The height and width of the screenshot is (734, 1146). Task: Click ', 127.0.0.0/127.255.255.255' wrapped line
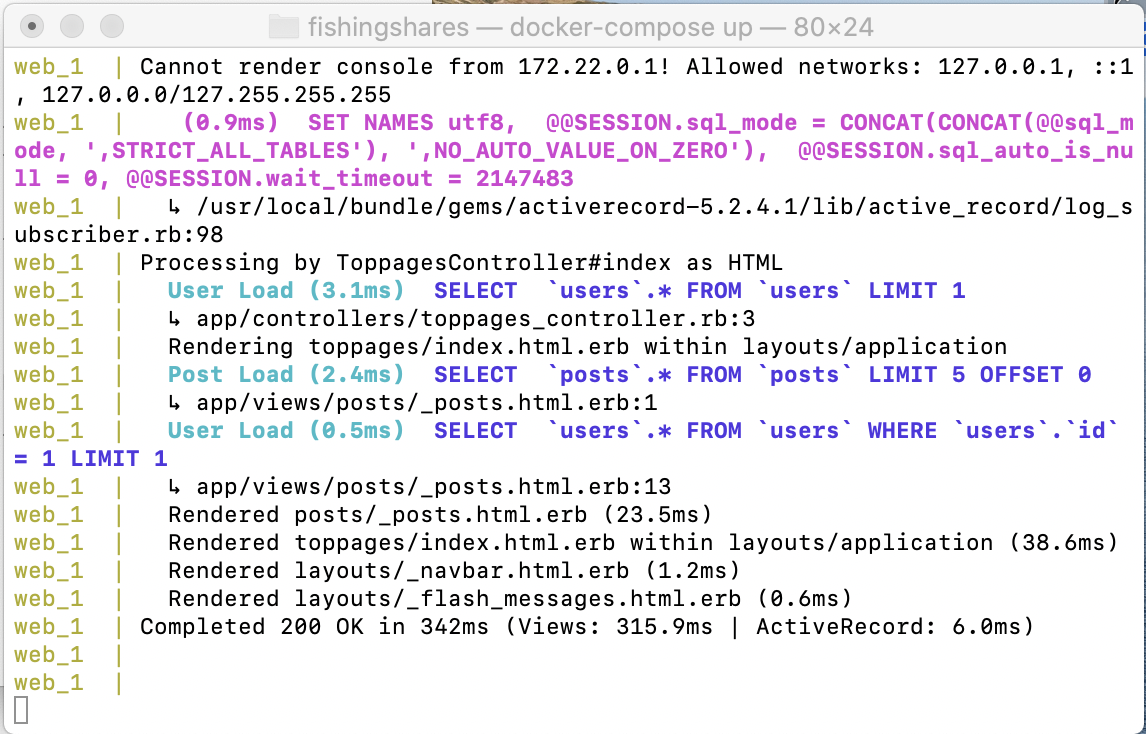coord(202,95)
